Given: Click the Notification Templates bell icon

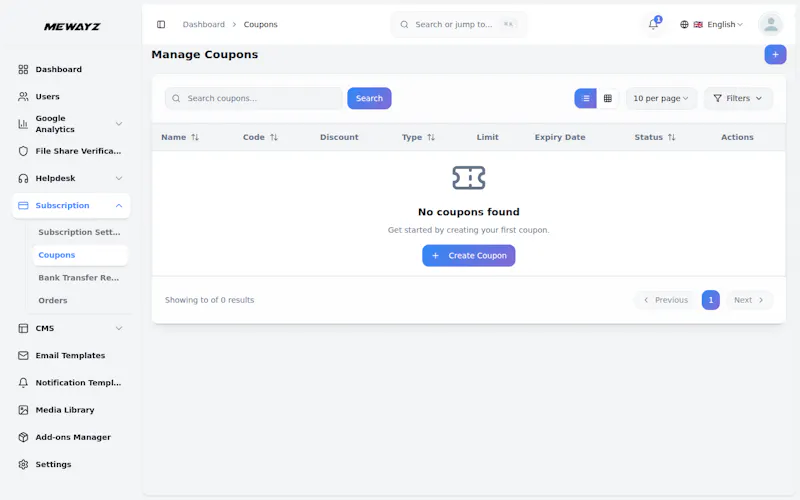Looking at the screenshot, I should (23, 383).
